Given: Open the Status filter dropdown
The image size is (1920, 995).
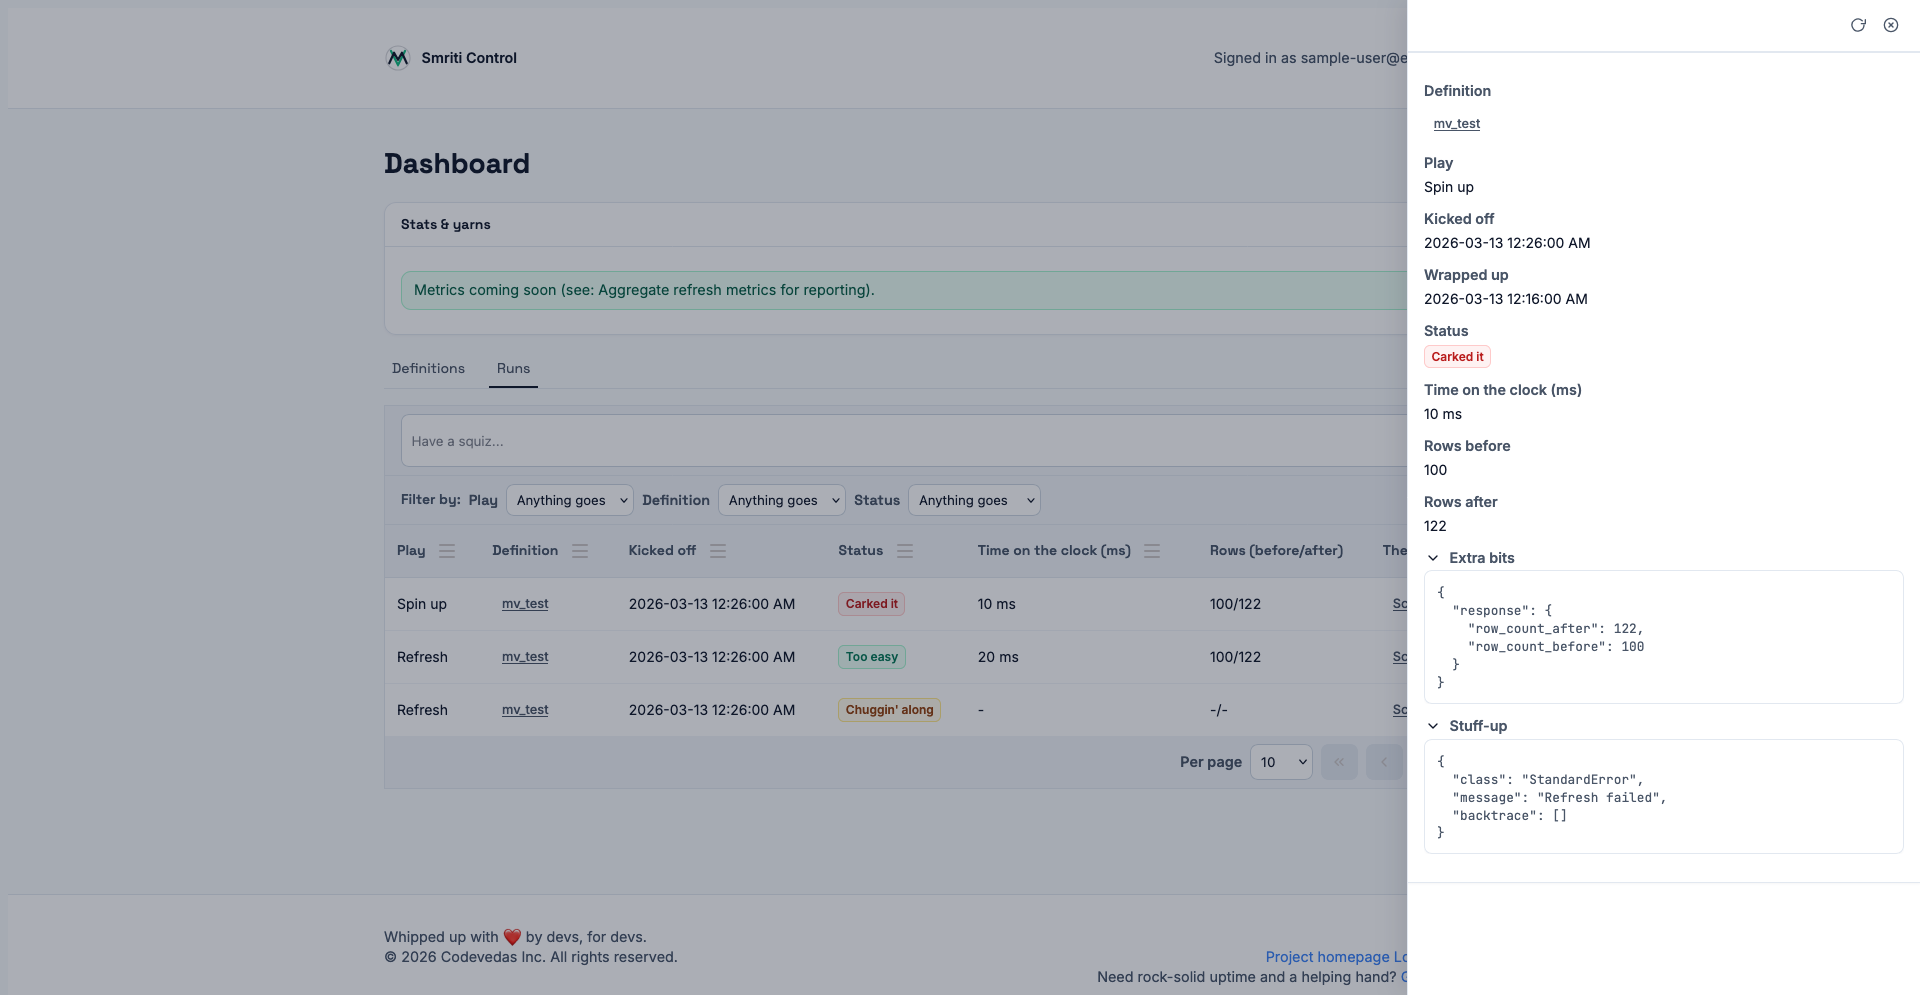Looking at the screenshot, I should (974, 500).
